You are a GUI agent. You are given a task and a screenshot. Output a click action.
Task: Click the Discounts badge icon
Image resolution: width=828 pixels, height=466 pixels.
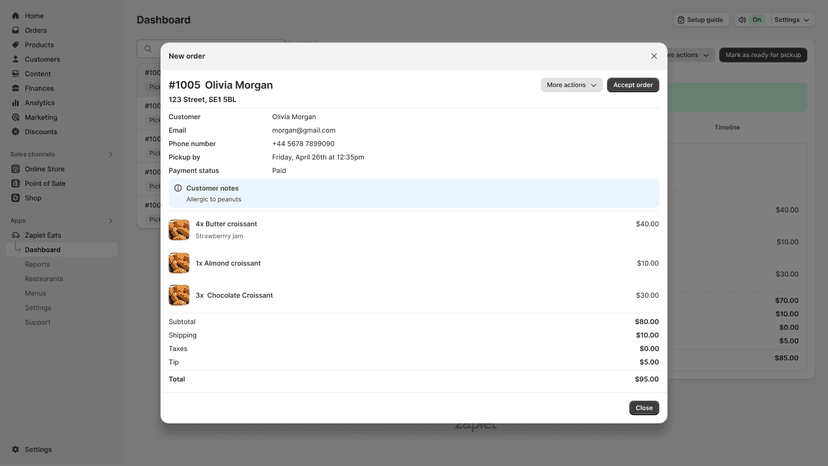[x=15, y=132]
